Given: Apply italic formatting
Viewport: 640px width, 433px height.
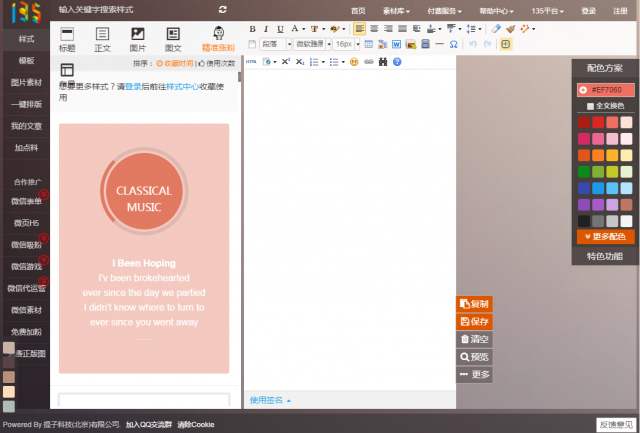Looking at the screenshot, I should coord(266,28).
